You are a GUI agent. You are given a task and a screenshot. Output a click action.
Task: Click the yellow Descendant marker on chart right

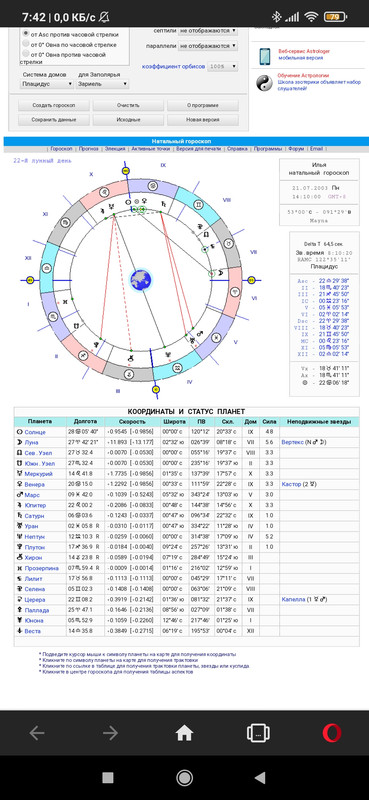pos(251,280)
